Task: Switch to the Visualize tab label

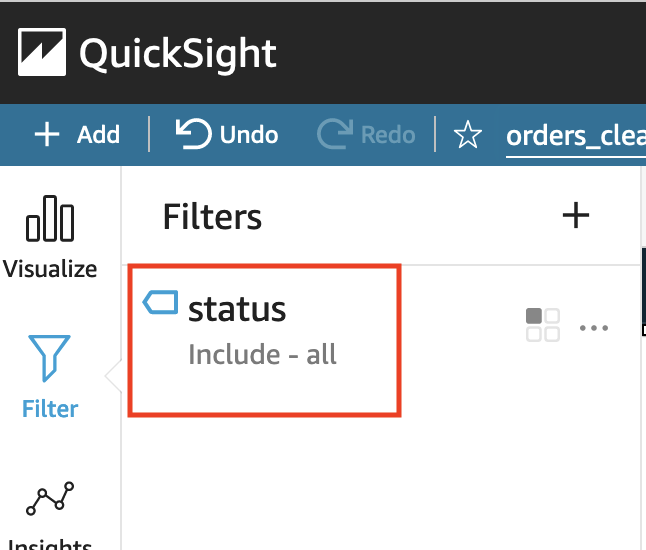Action: pyautogui.click(x=50, y=269)
